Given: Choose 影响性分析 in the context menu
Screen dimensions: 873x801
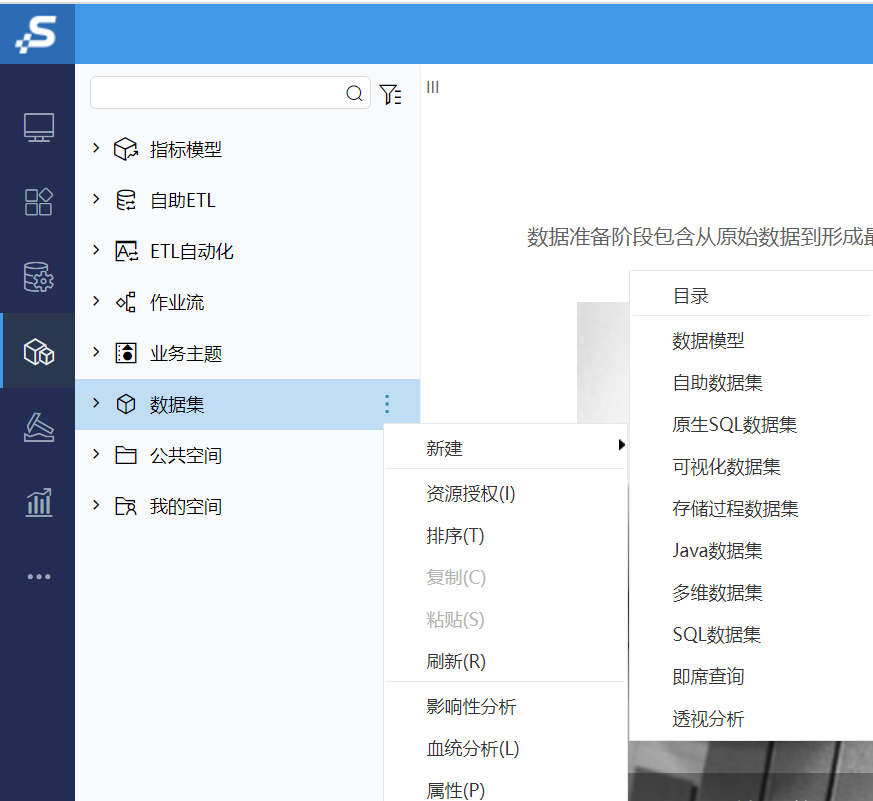Looking at the screenshot, I should pyautogui.click(x=471, y=707).
